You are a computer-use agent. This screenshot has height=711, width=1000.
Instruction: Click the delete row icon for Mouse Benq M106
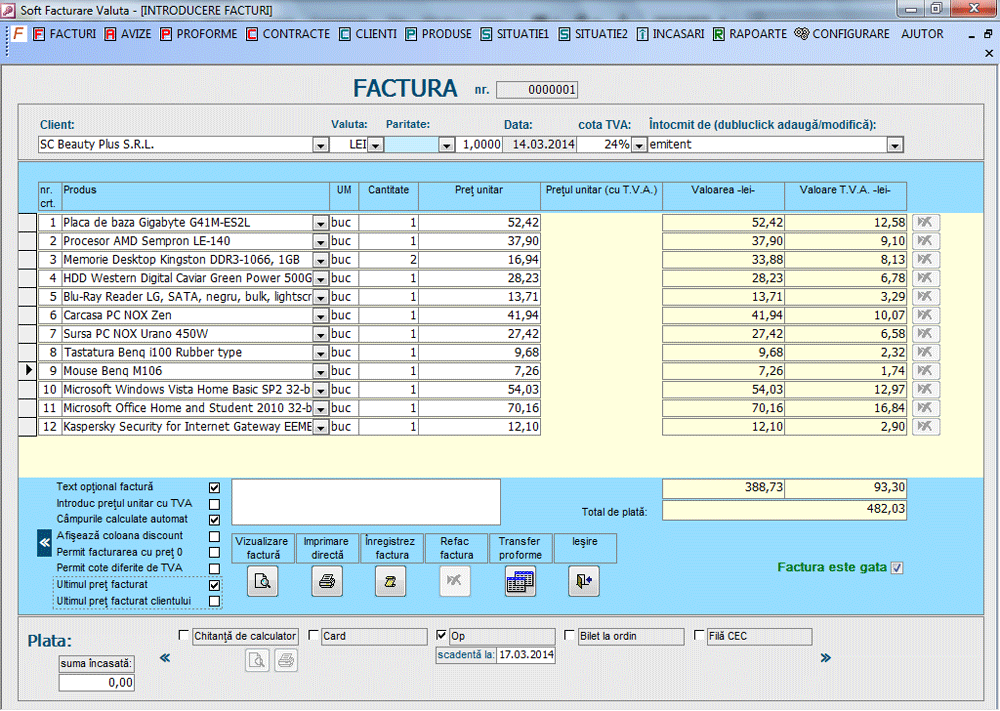click(x=926, y=371)
